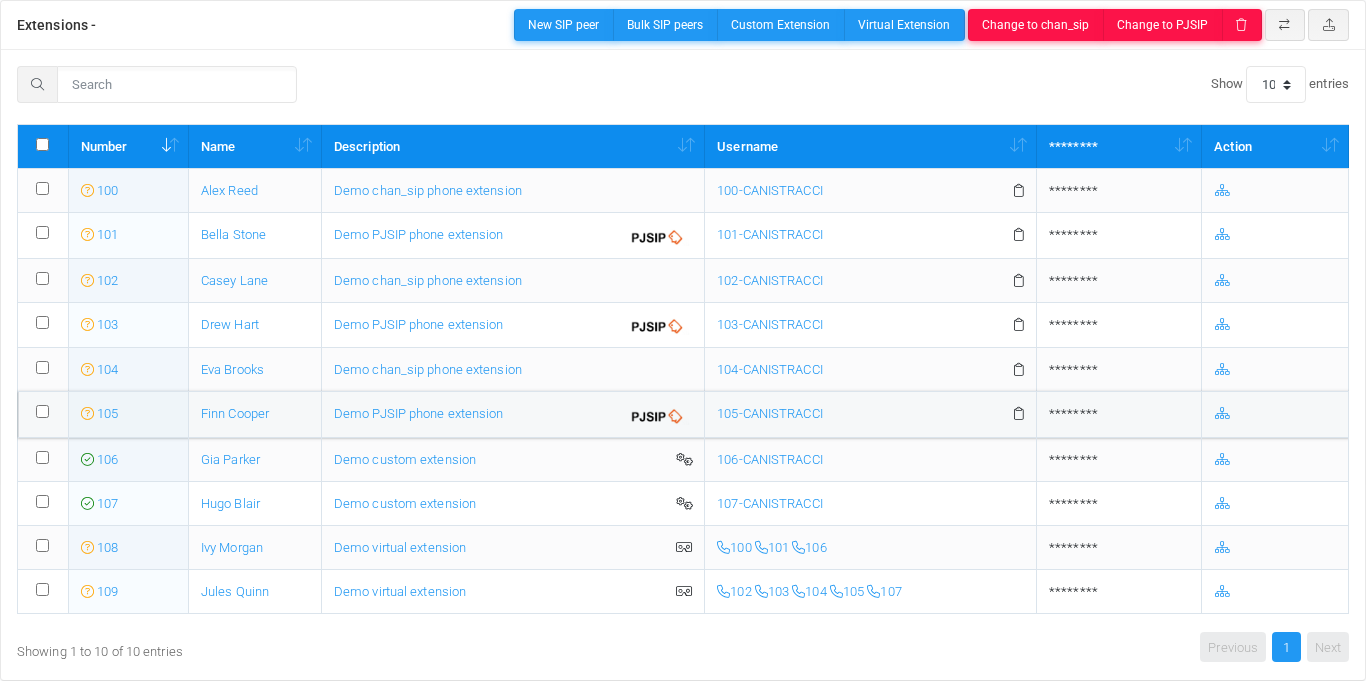Sort table by Number column
This screenshot has width=1366, height=681.
[x=128, y=147]
